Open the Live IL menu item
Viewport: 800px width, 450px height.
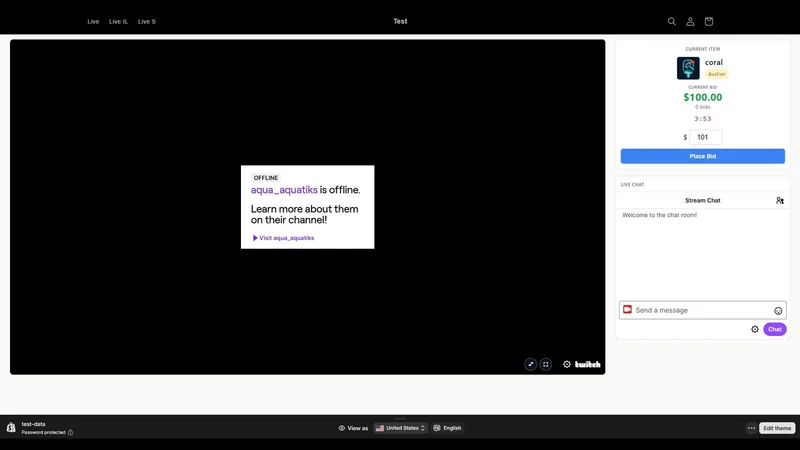pos(118,21)
